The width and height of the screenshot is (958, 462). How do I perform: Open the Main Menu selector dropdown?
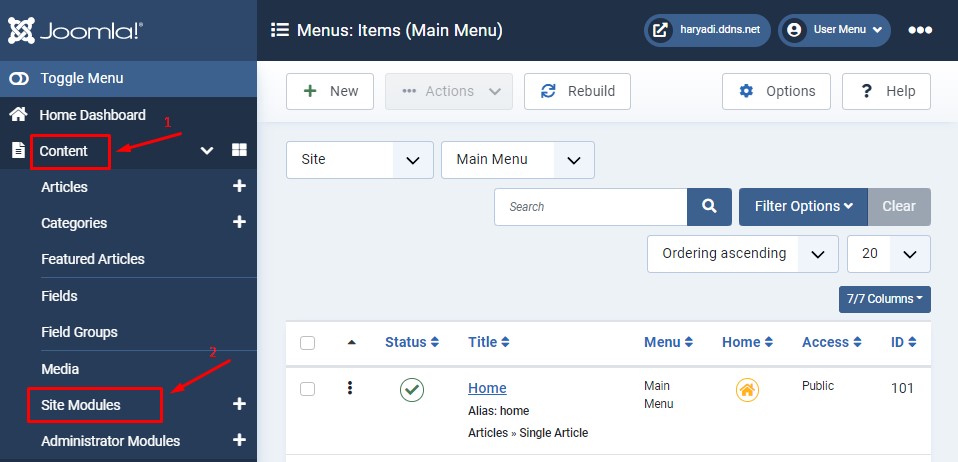[x=517, y=159]
